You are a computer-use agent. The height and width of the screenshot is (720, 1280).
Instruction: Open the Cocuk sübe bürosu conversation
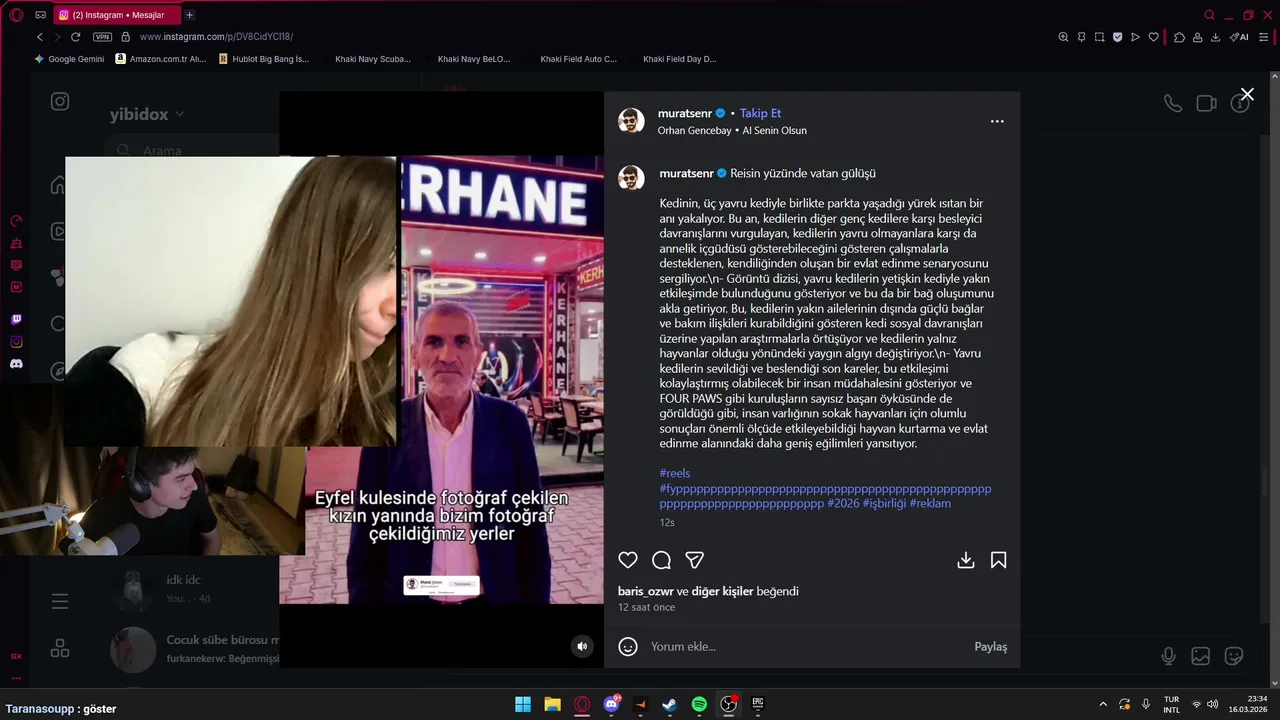point(195,649)
